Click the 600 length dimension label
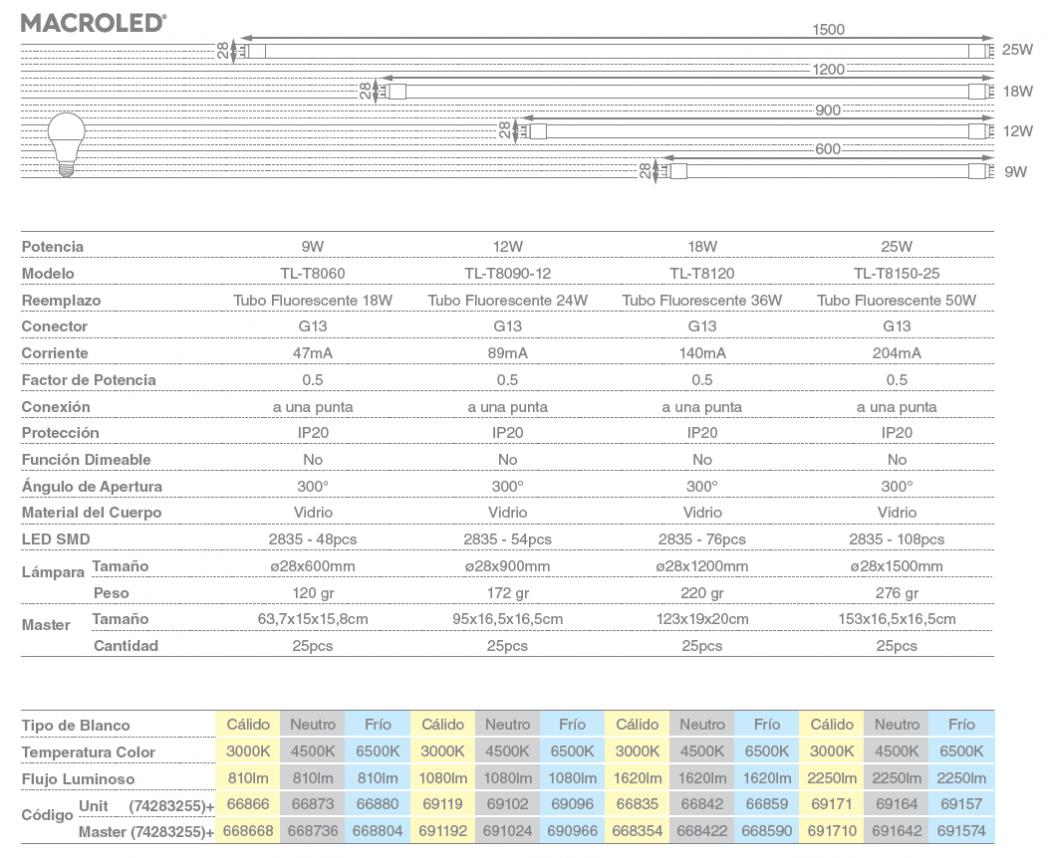 click(828, 149)
